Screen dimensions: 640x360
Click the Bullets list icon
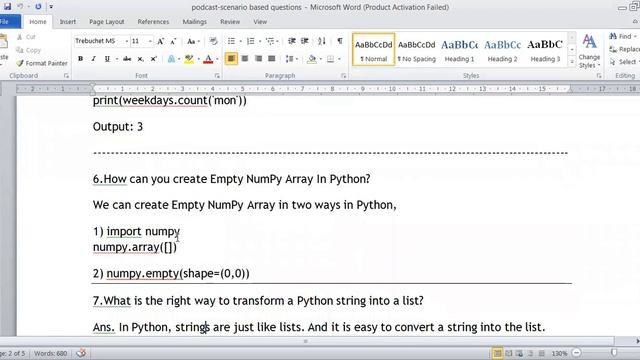231,41
